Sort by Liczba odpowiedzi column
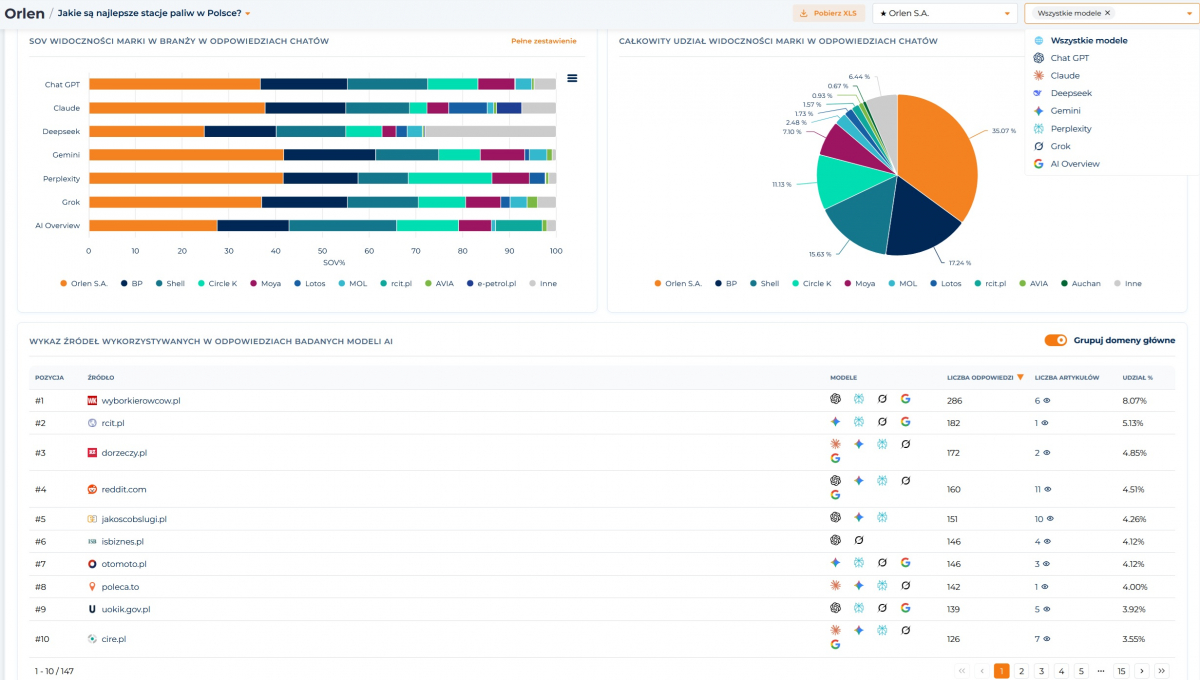The height and width of the screenshot is (680, 1200). pos(985,377)
